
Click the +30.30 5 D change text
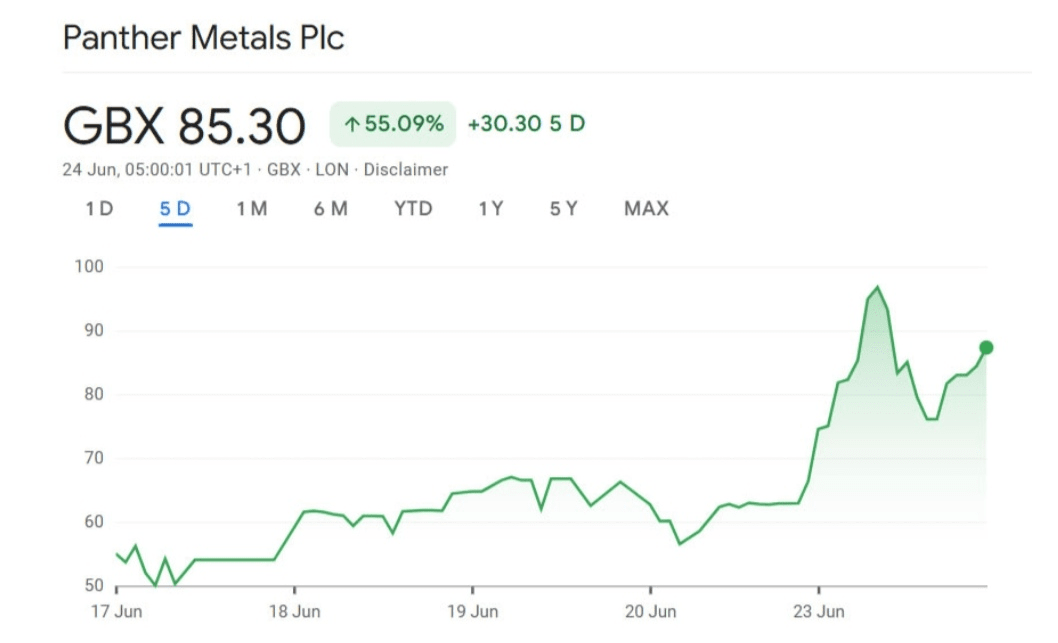(526, 124)
